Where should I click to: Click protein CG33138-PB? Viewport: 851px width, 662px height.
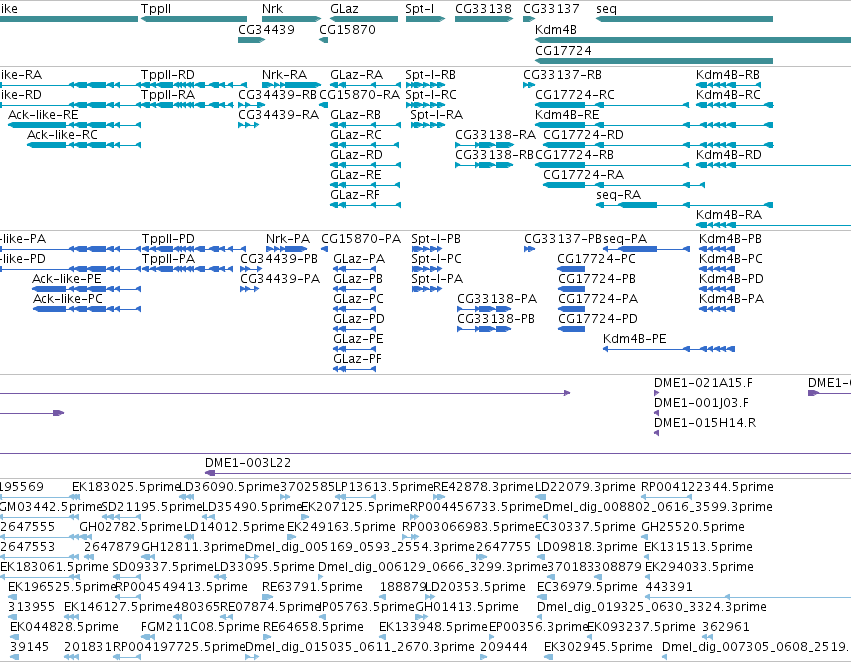484,329
